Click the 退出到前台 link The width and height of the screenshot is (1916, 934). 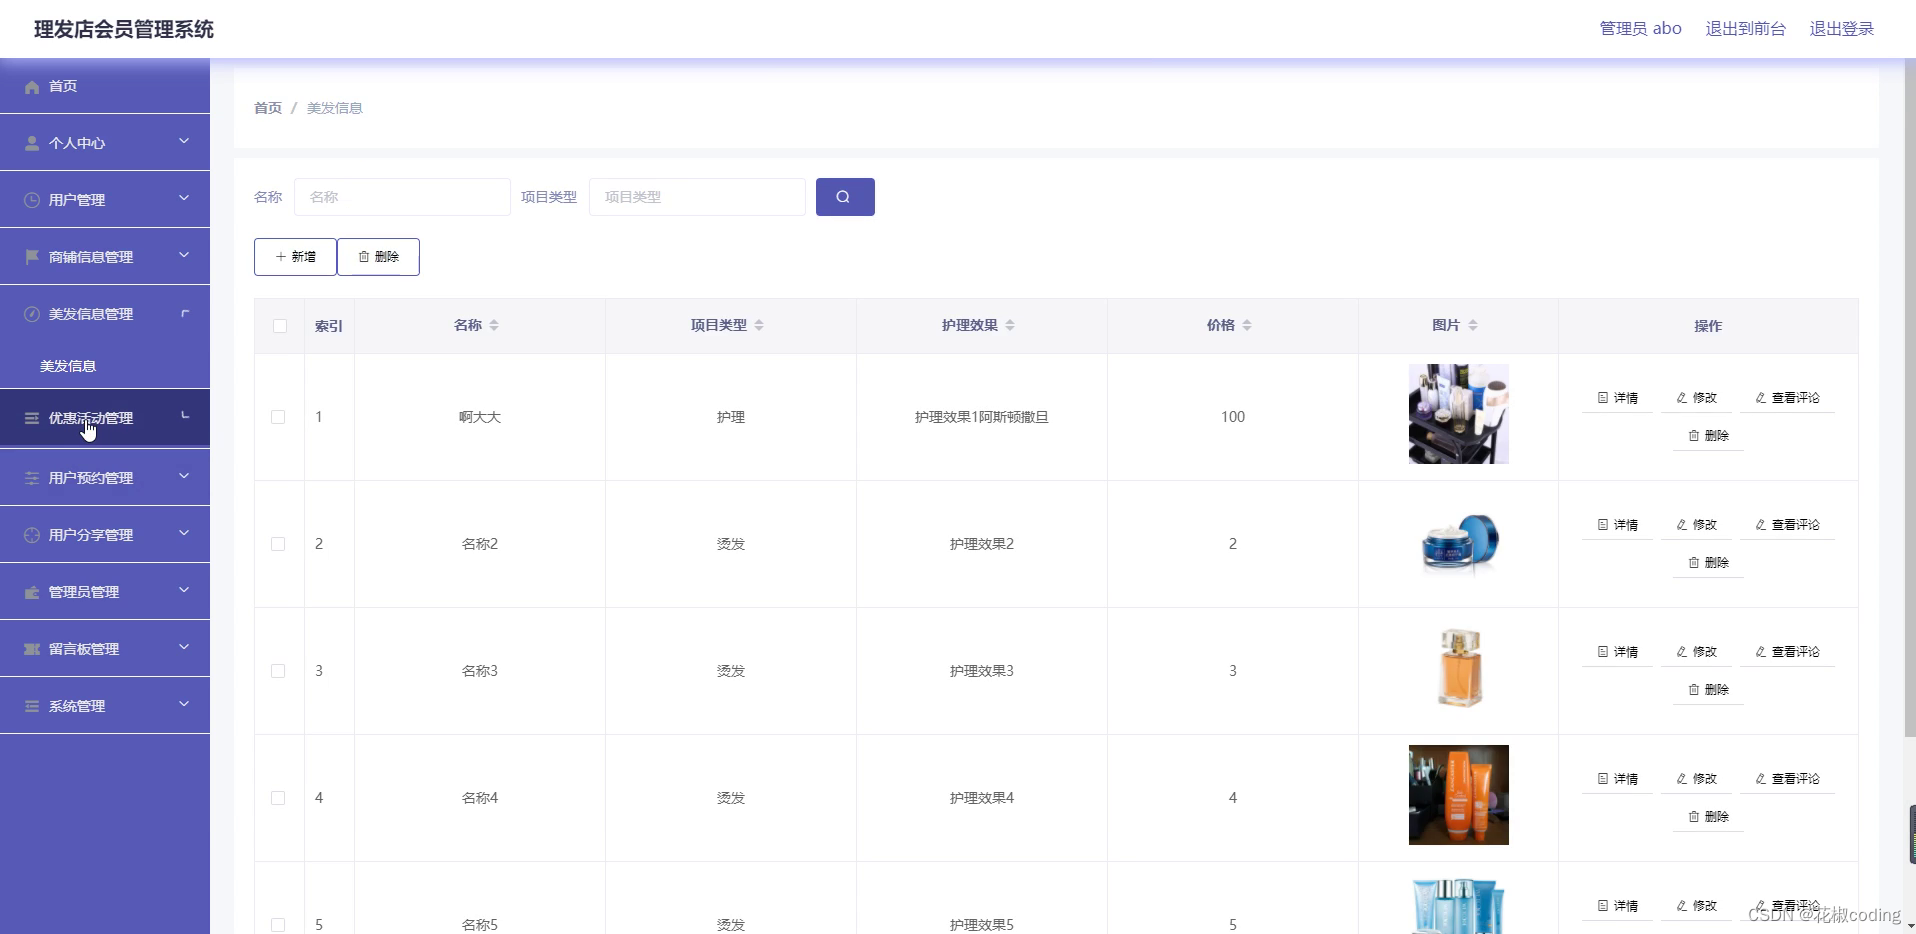[x=1745, y=29]
